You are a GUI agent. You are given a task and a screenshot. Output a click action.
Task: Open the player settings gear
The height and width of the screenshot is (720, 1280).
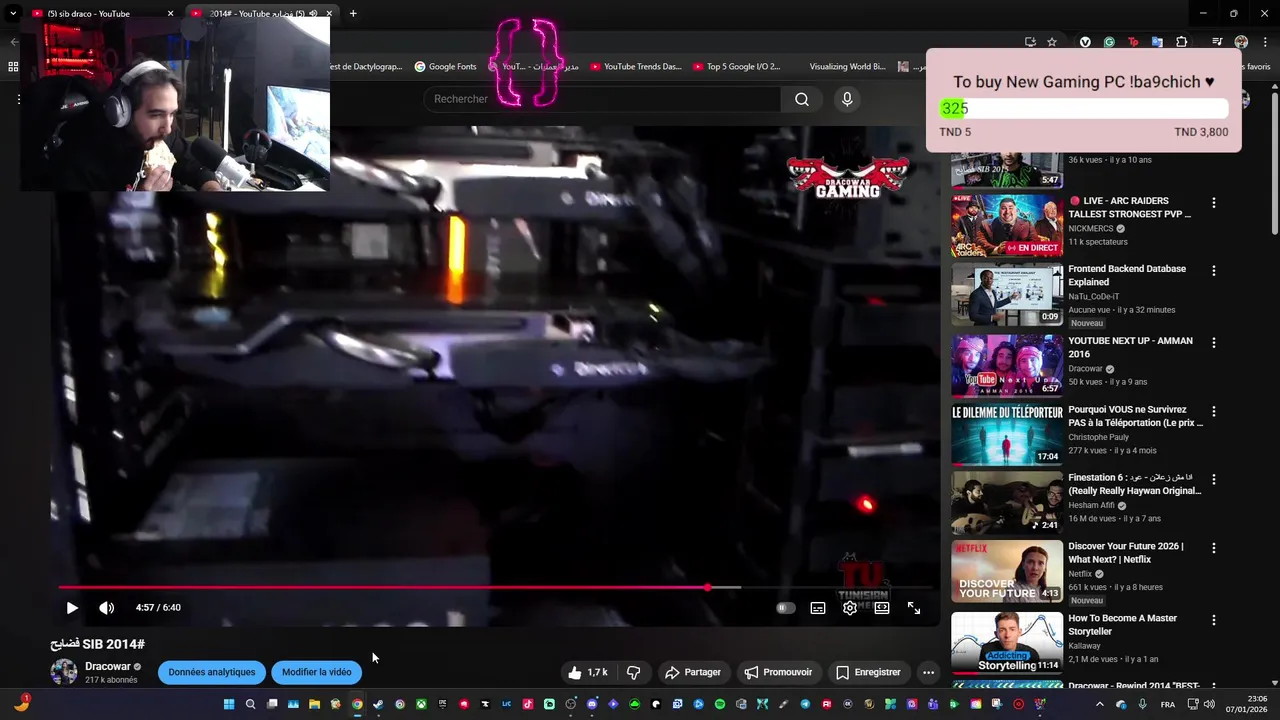click(850, 608)
